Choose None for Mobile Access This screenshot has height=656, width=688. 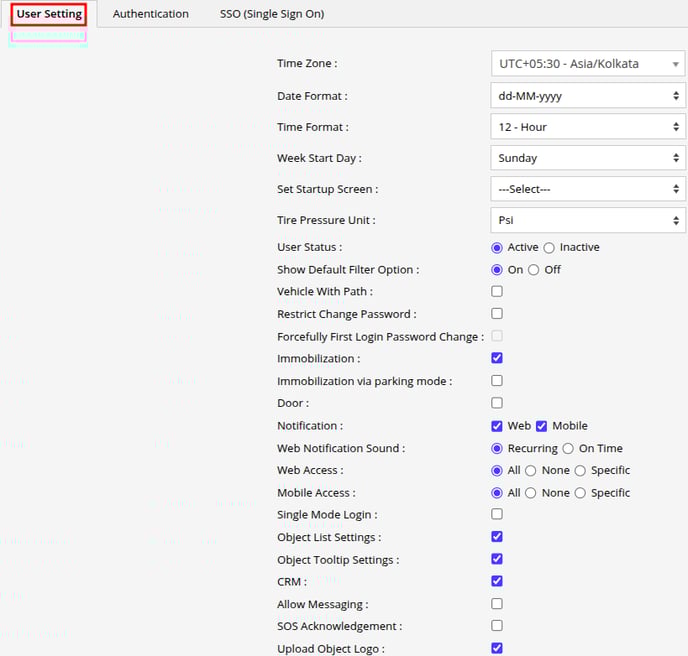pyautogui.click(x=531, y=493)
